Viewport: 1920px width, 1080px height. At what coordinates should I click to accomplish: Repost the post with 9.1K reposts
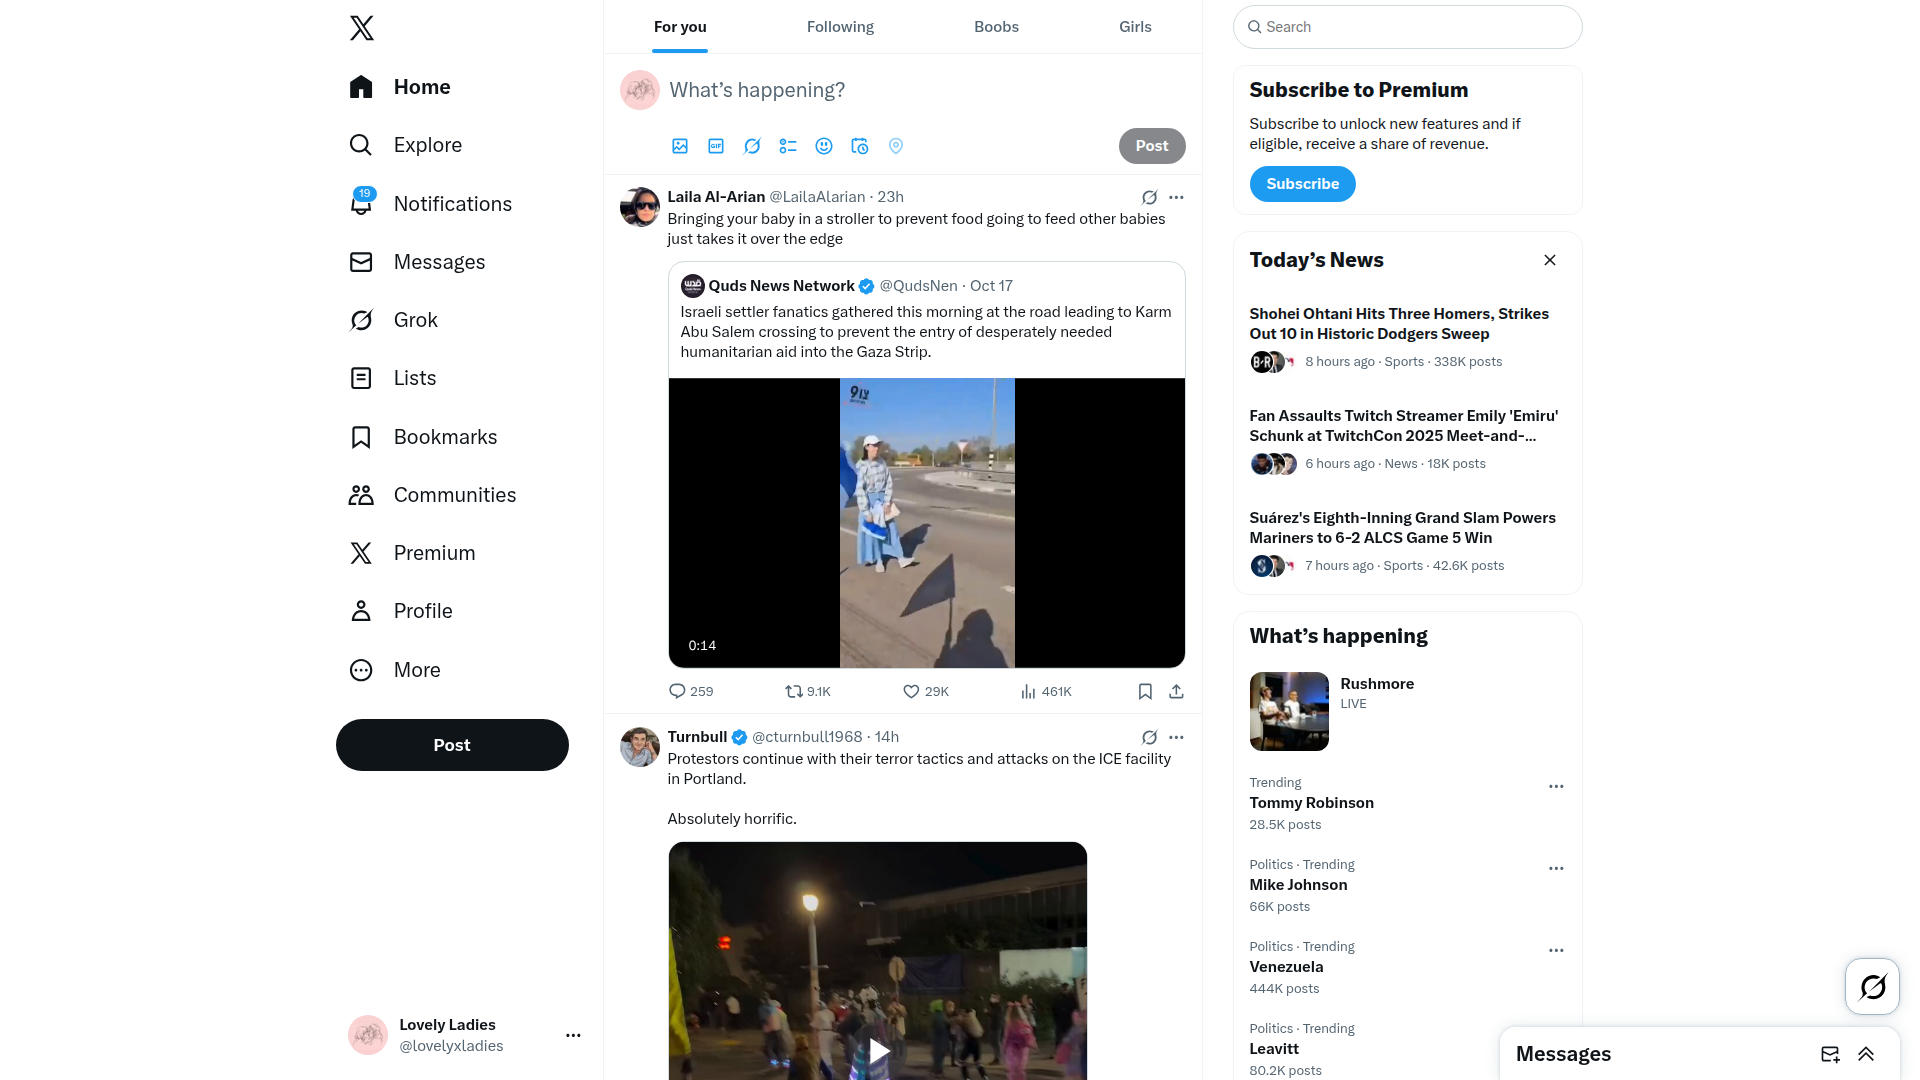(x=808, y=691)
